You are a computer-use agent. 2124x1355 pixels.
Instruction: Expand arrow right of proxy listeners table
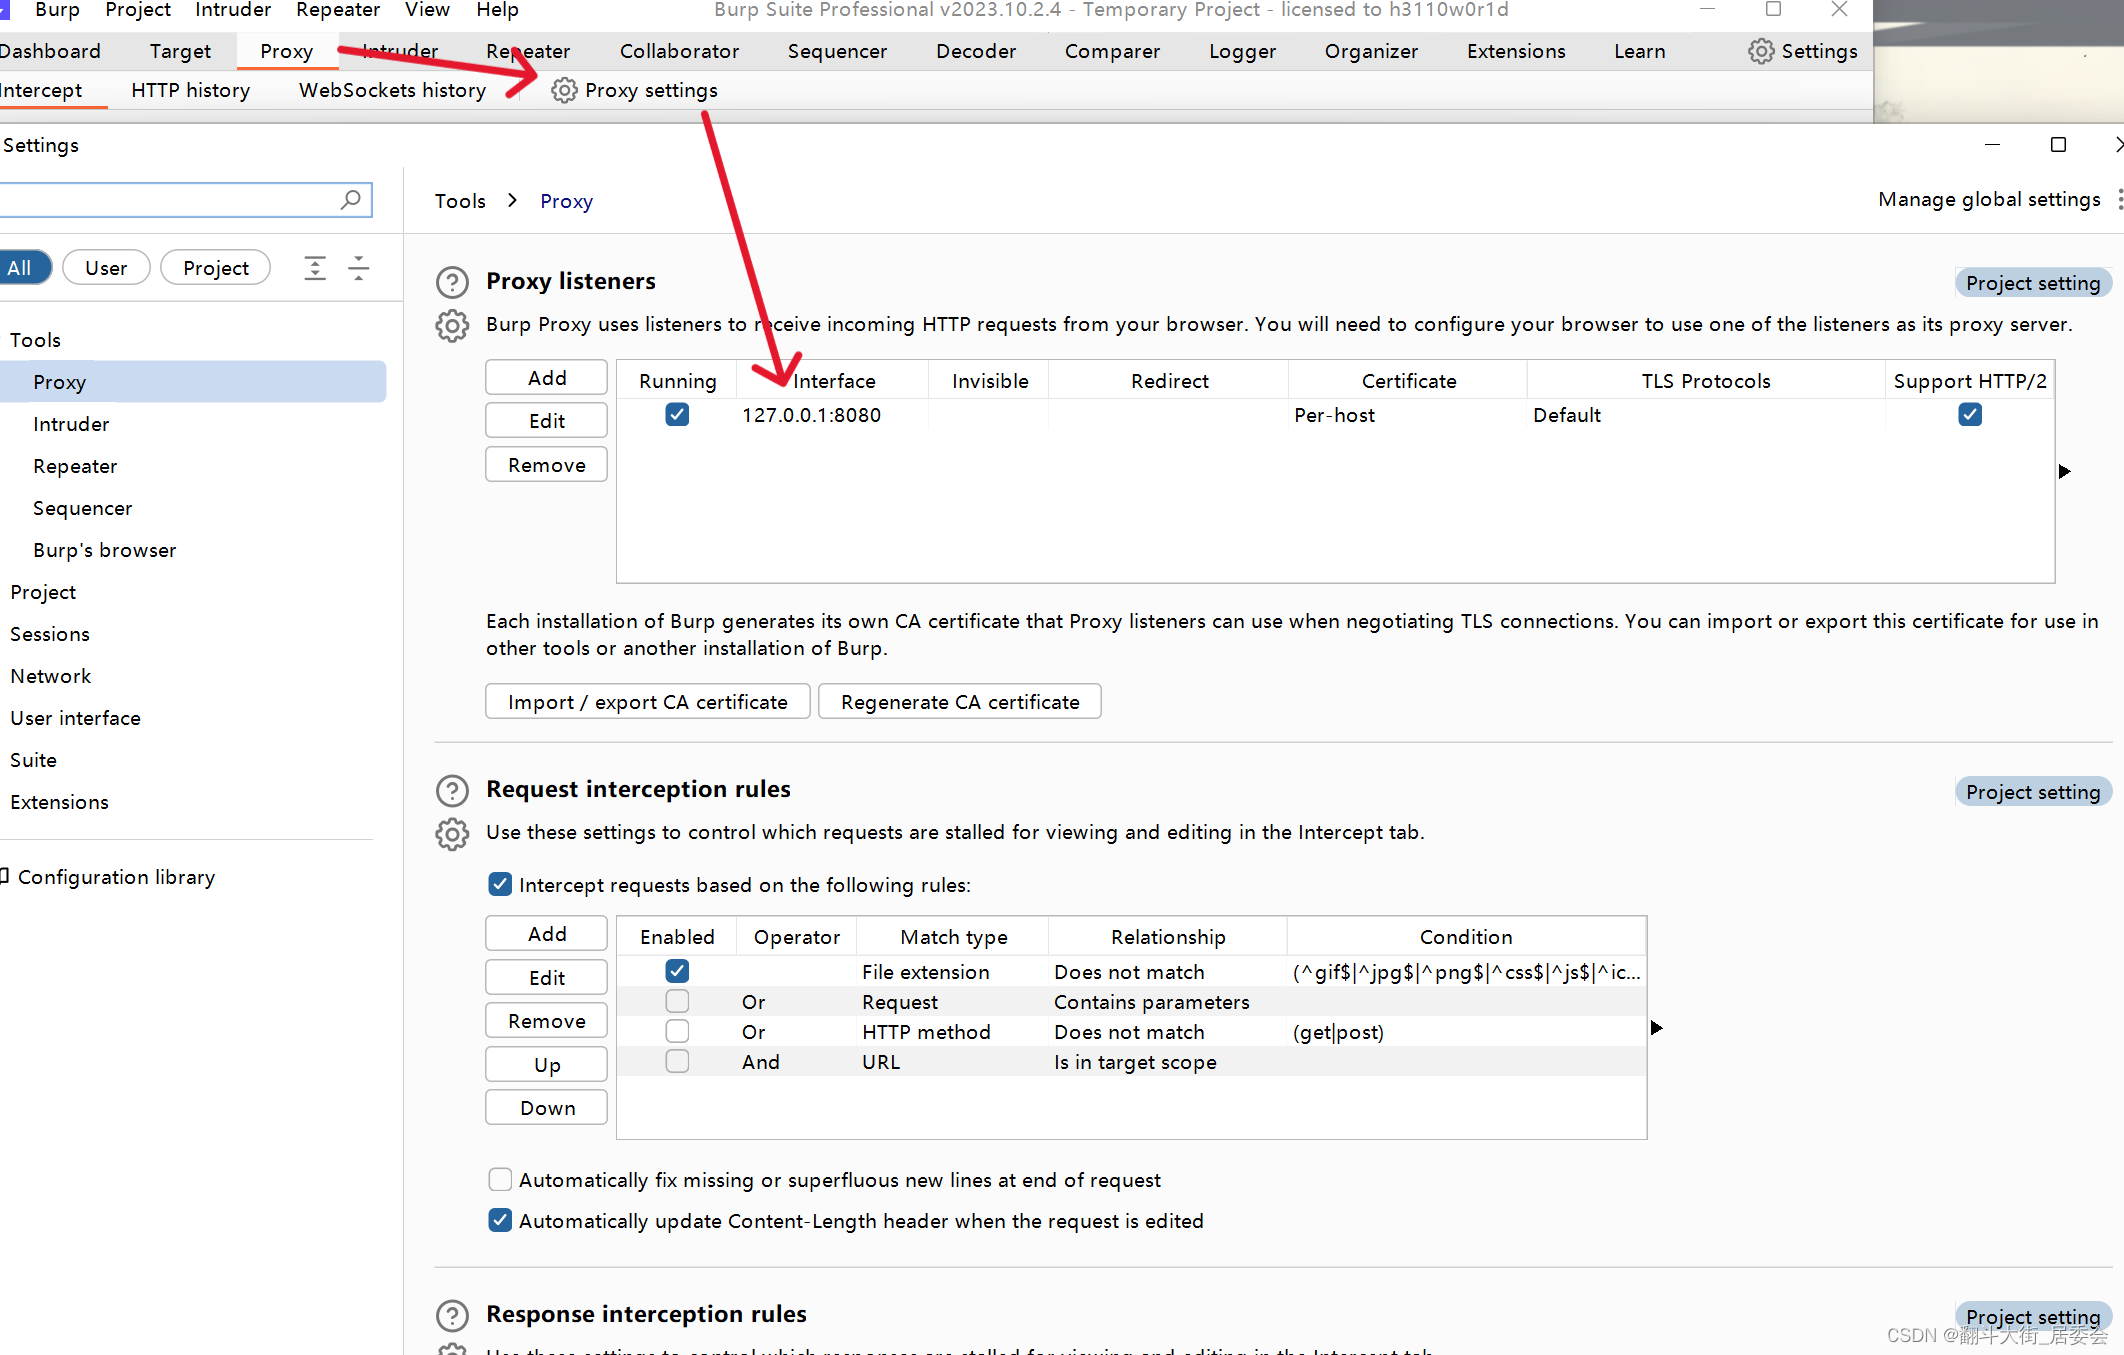click(x=2064, y=471)
